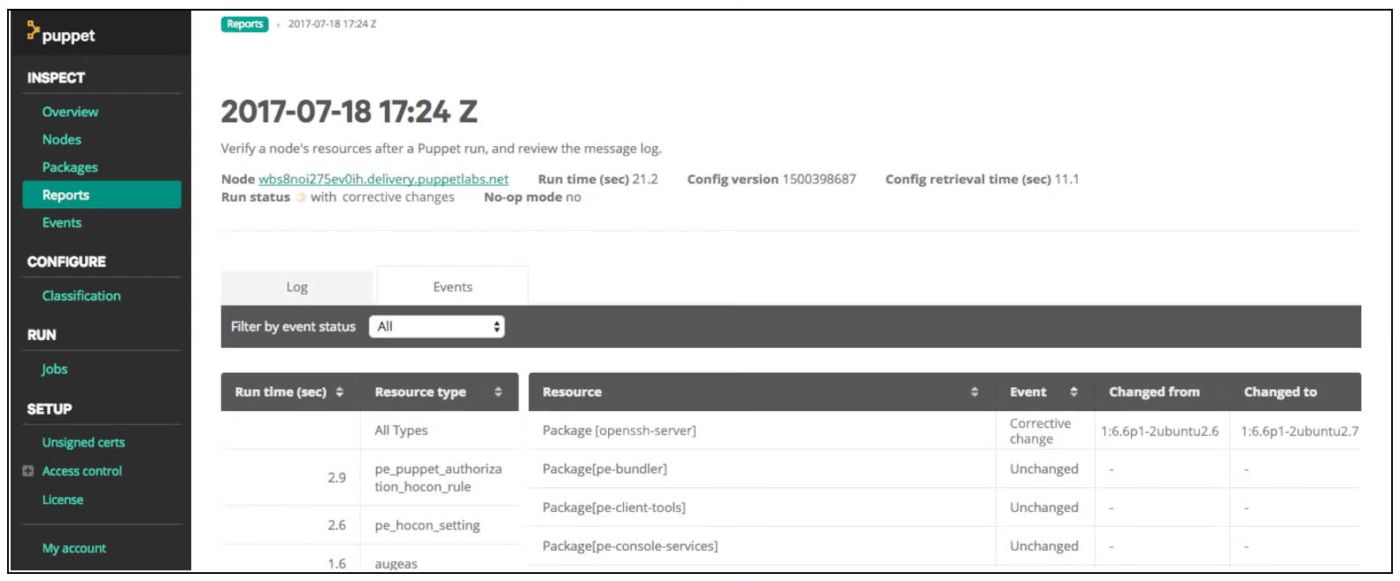Click the 2017-07-18 17:24 Z heading
This screenshot has width=1400, height=581.
(x=349, y=111)
